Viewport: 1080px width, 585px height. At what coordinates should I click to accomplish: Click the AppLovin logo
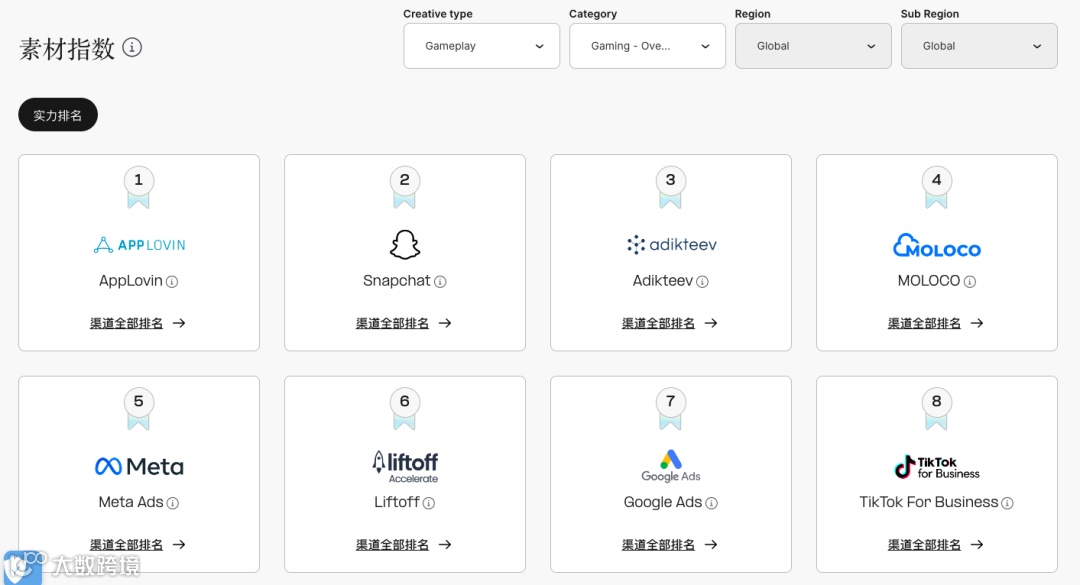[x=139, y=245]
